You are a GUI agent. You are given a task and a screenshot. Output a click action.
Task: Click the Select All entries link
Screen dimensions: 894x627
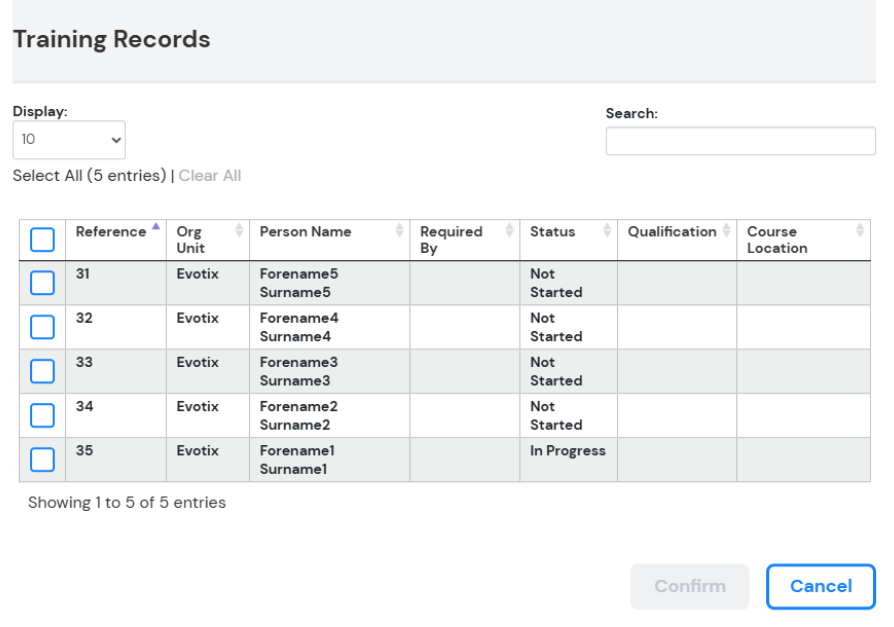89,176
